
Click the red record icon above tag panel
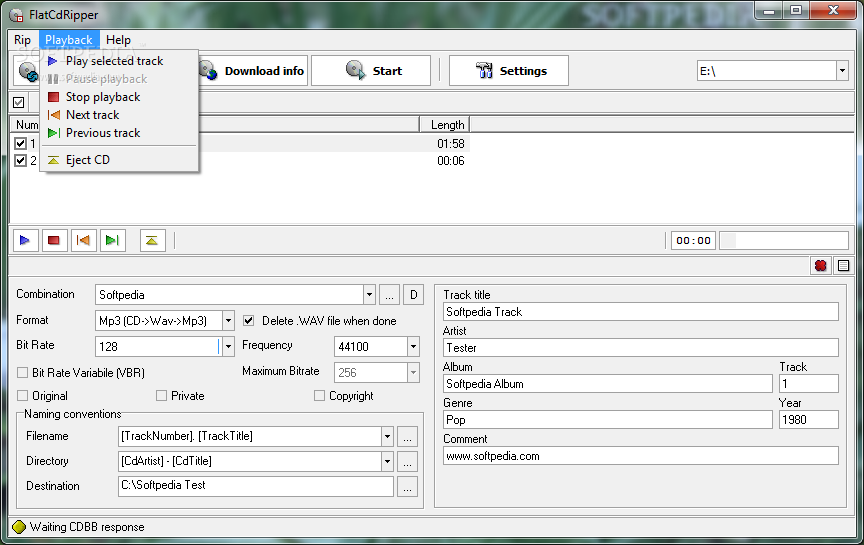click(820, 266)
